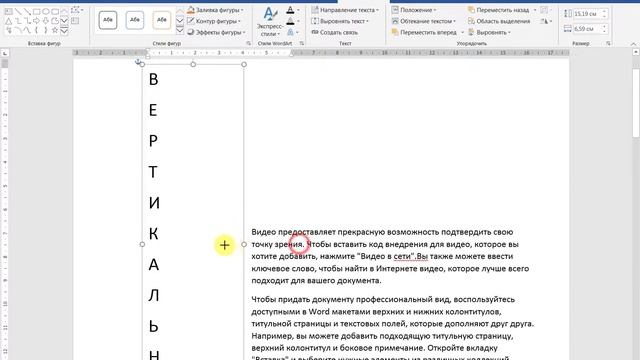This screenshot has width=640, height=360.
Task: Open the Выровнять dropdown
Action: click(489, 32)
